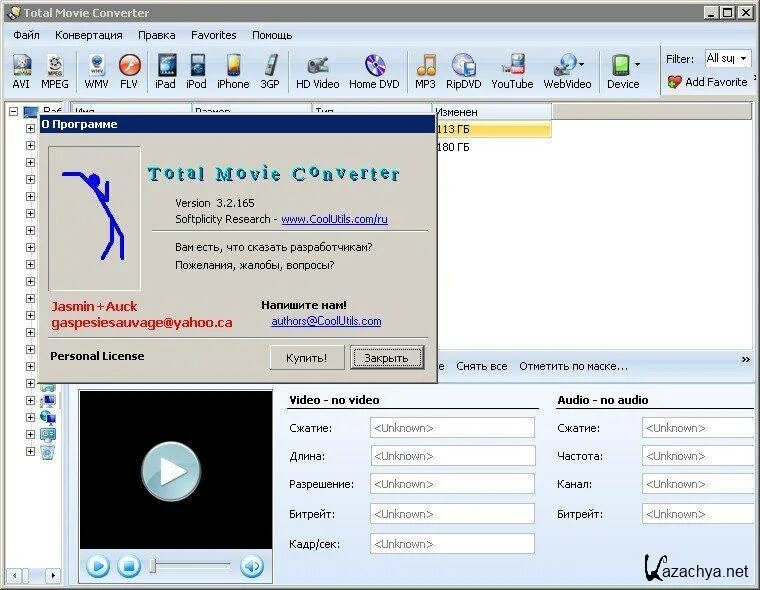Click the Купить! button
The width and height of the screenshot is (760, 590).
[307, 358]
